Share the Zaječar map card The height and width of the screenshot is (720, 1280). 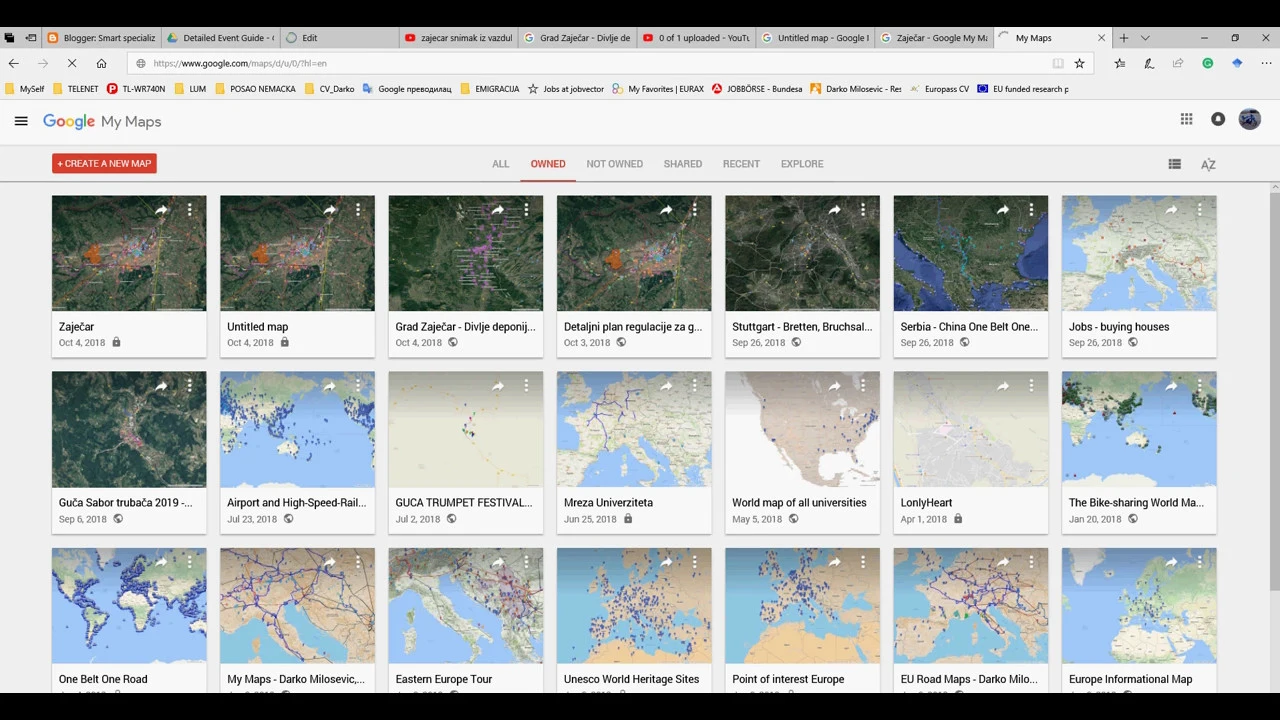tap(161, 210)
